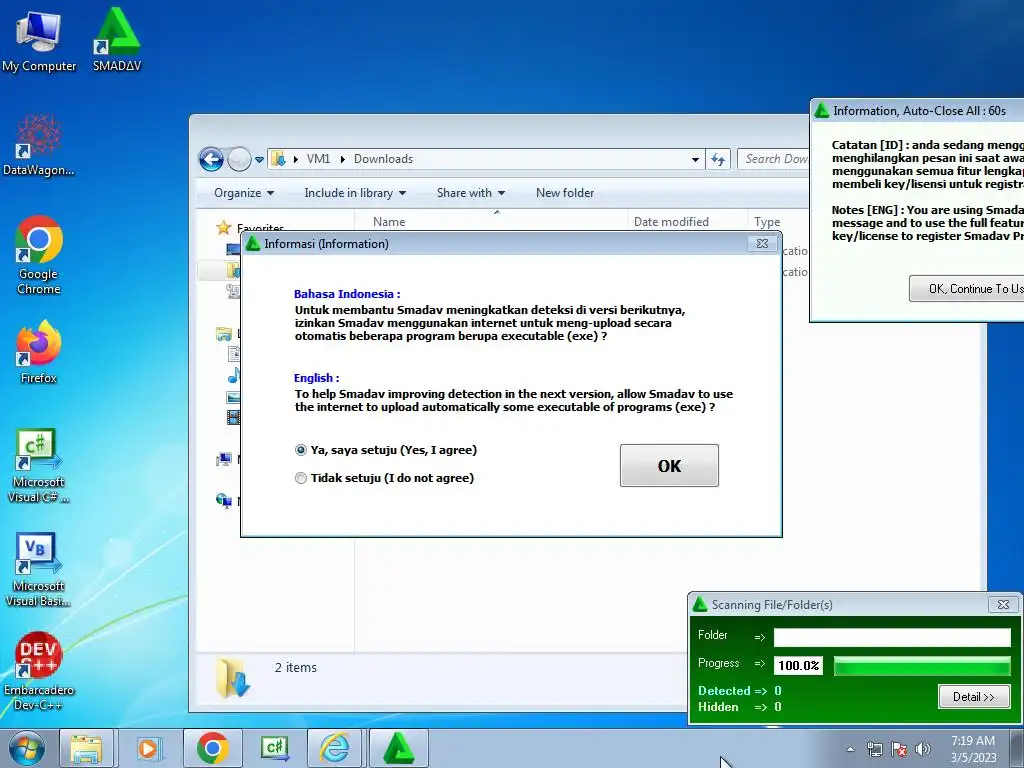Click OK, Continue To Use button

(967, 289)
